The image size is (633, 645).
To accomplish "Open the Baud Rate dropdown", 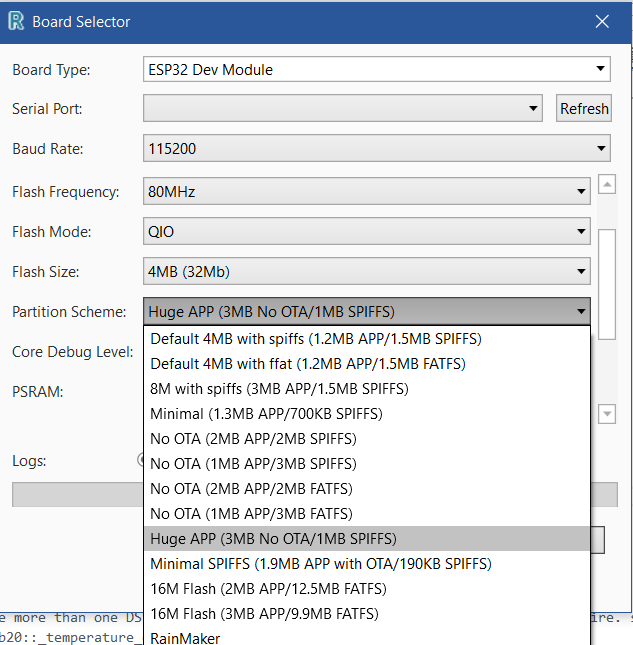I will 600,149.
